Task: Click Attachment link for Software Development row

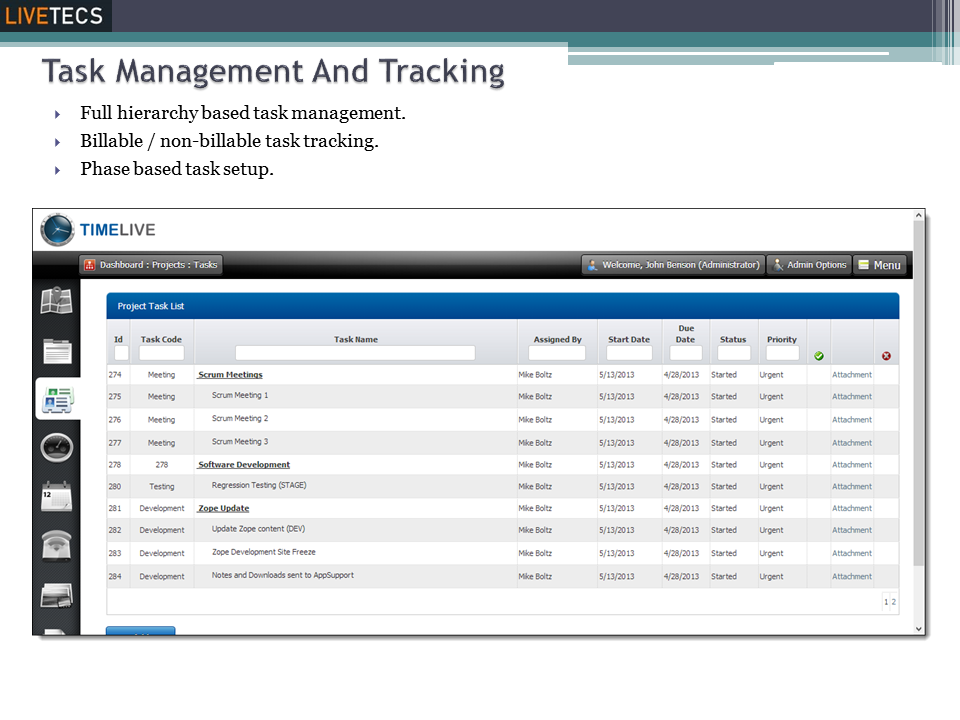Action: [852, 465]
